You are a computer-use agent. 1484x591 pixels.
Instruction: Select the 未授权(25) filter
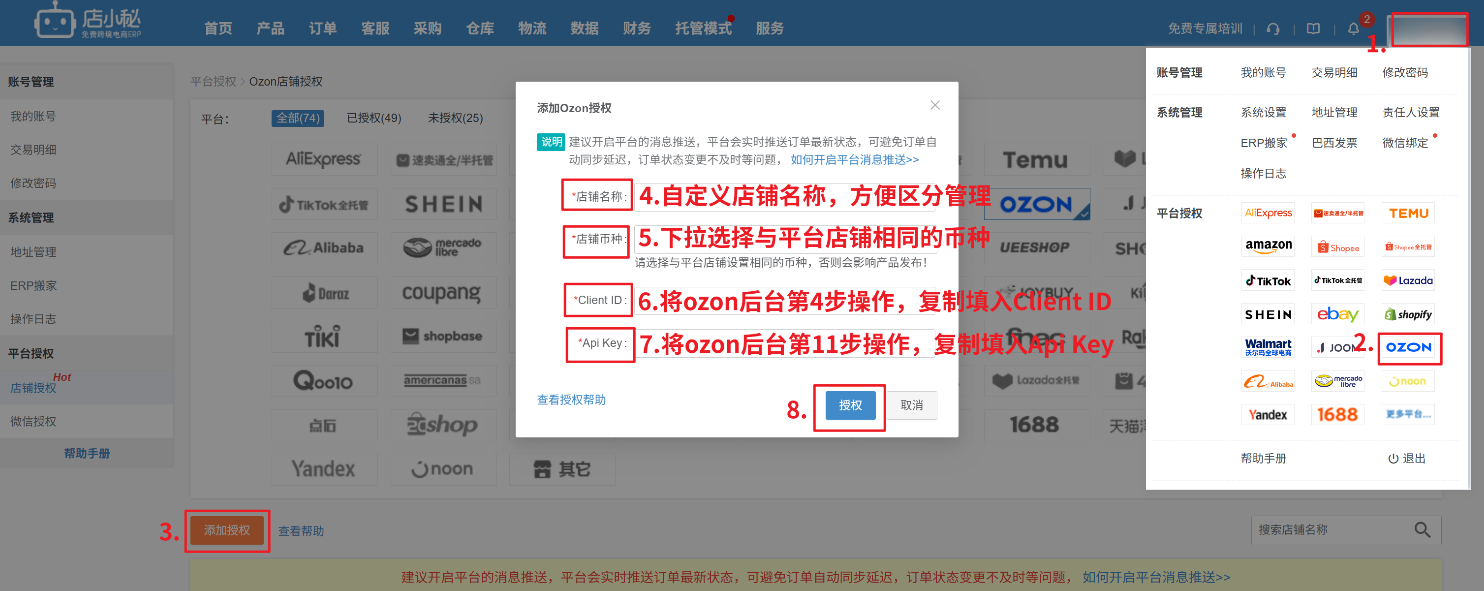pyautogui.click(x=455, y=118)
